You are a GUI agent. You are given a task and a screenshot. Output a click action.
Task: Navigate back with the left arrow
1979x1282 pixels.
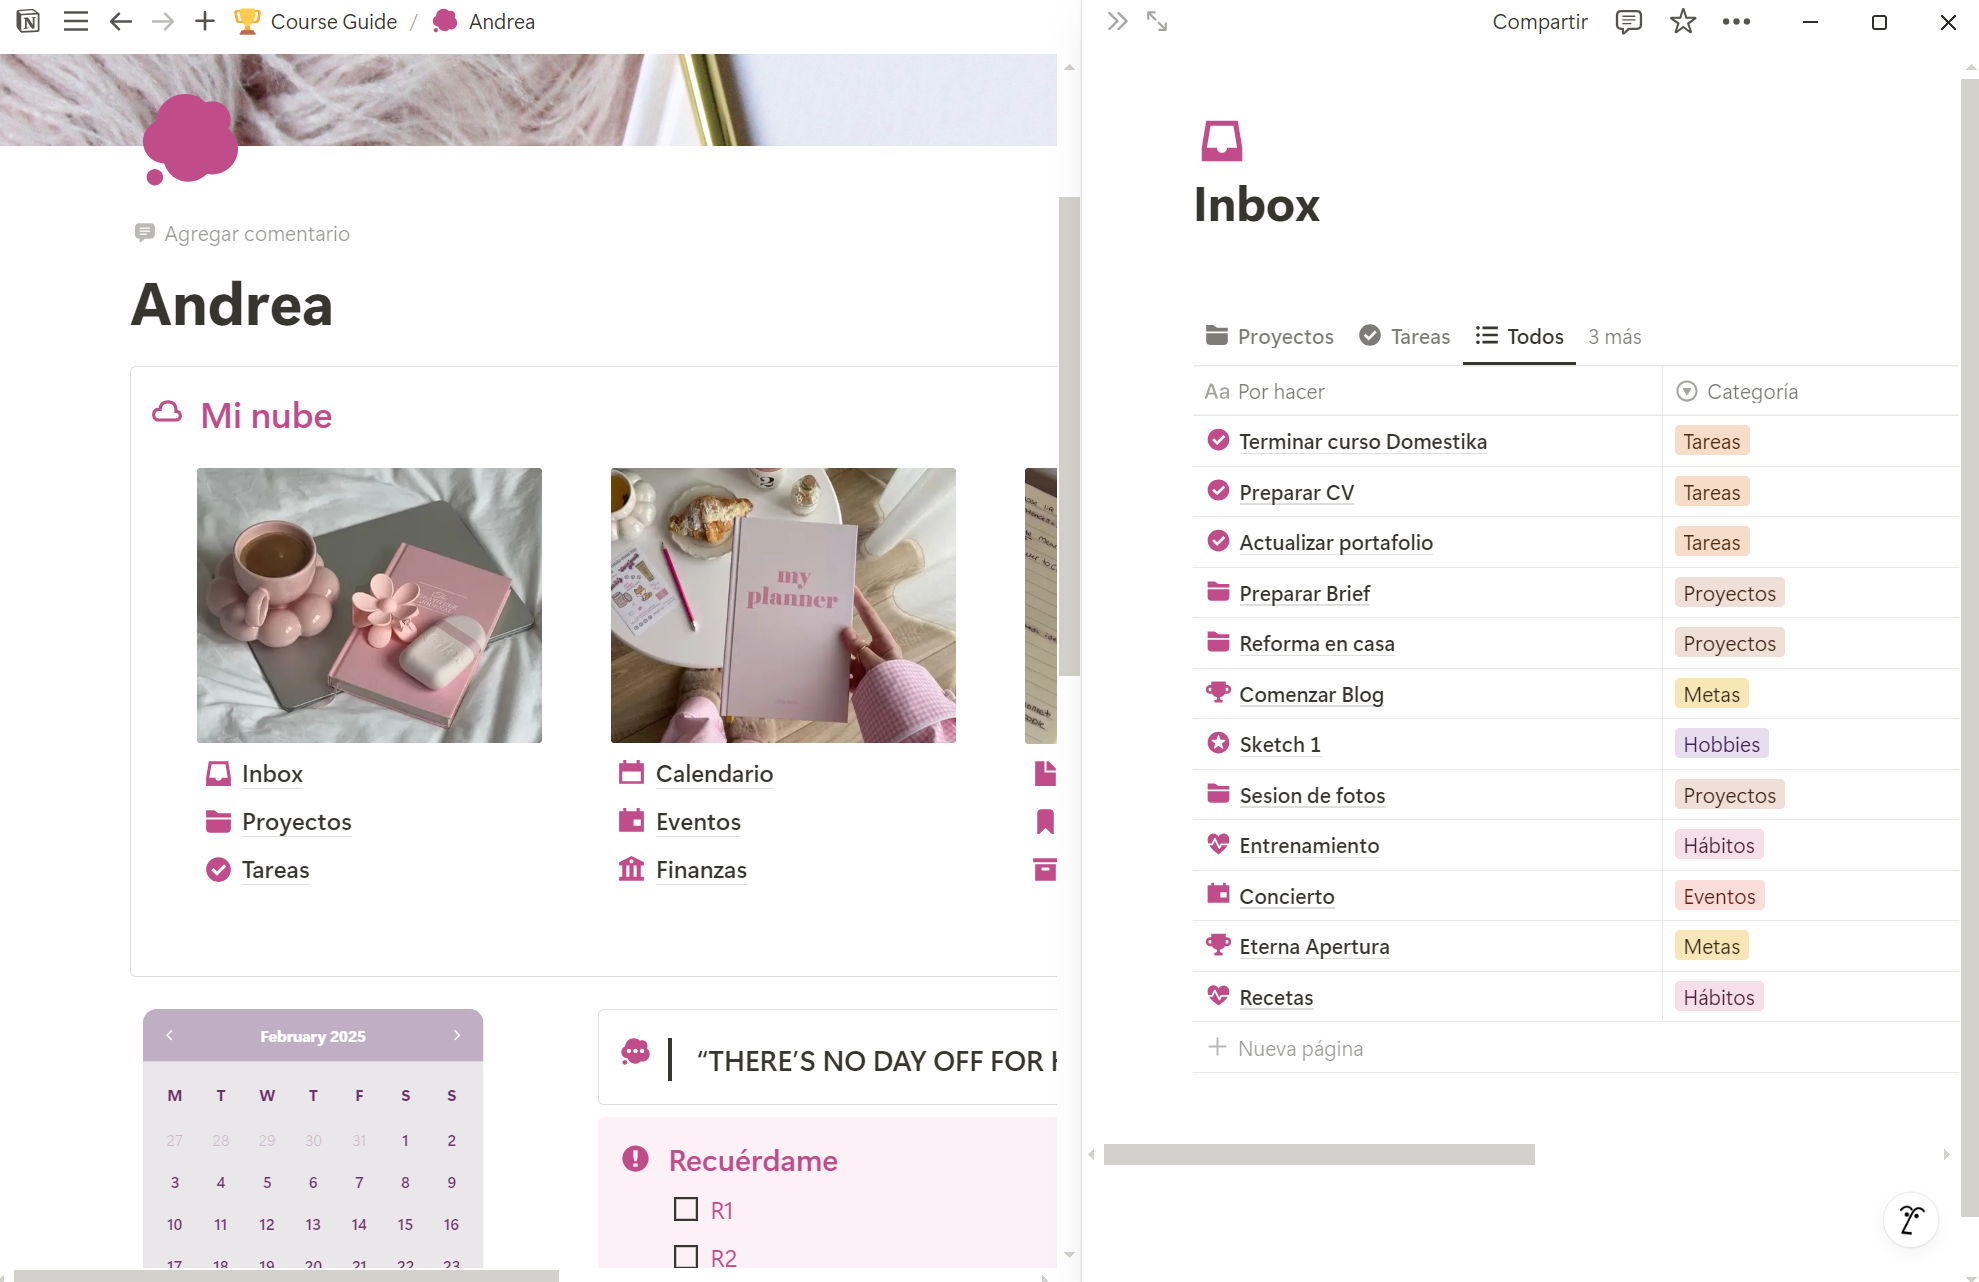pos(121,21)
